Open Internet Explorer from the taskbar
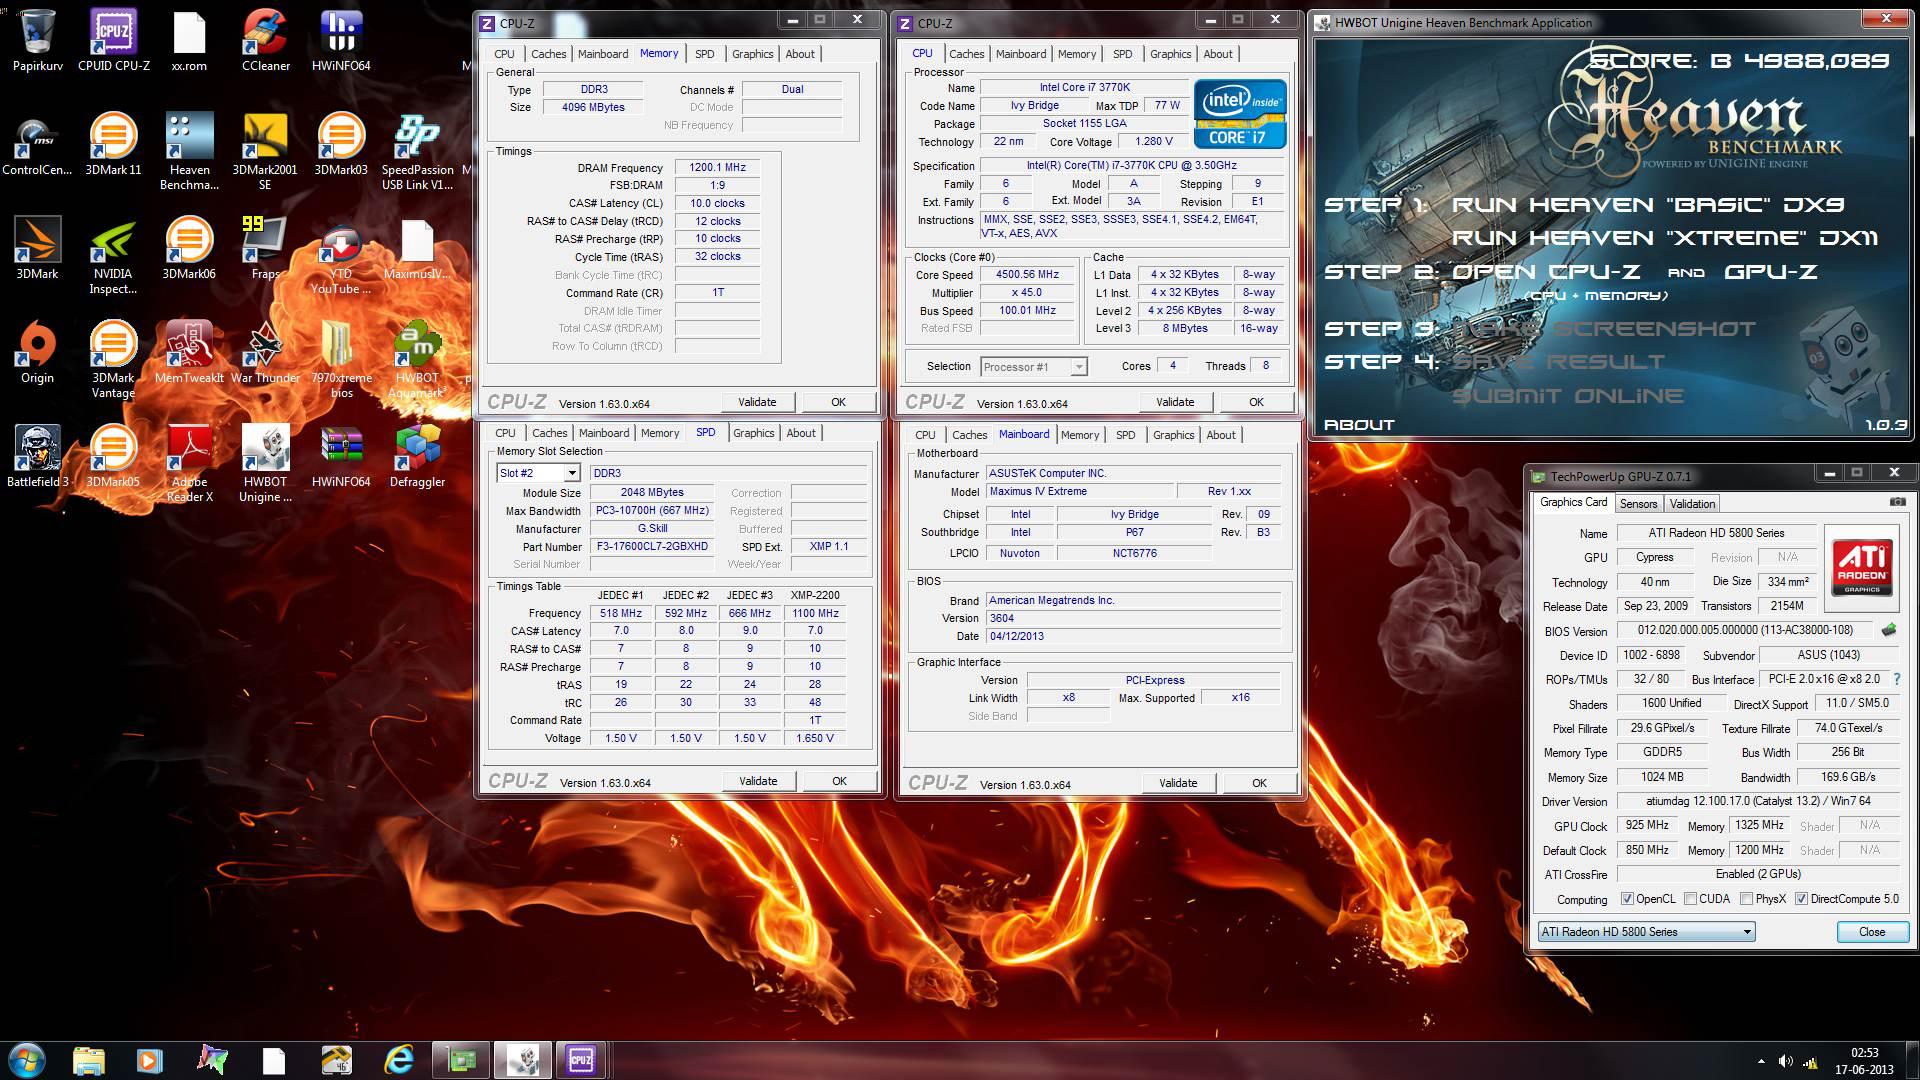Viewport: 1920px width, 1080px height. coord(398,1060)
